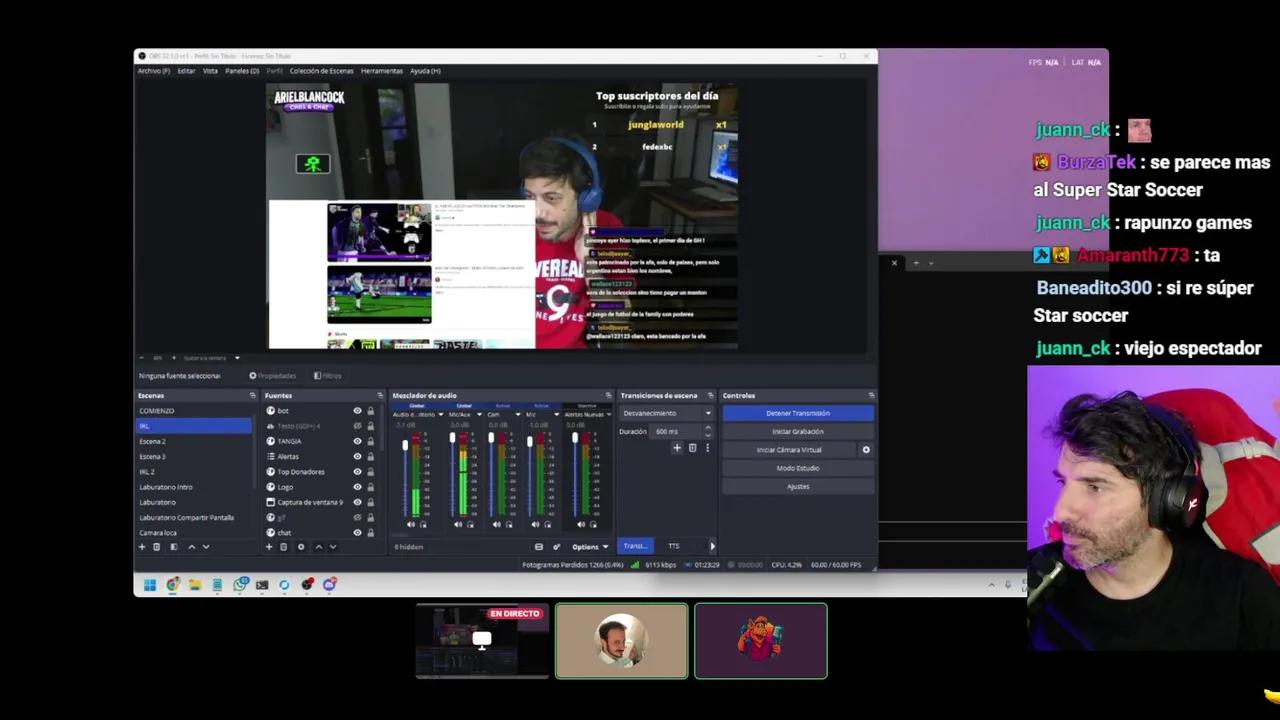
Task: Move source up with Fuentes up arrow
Action: (318, 547)
